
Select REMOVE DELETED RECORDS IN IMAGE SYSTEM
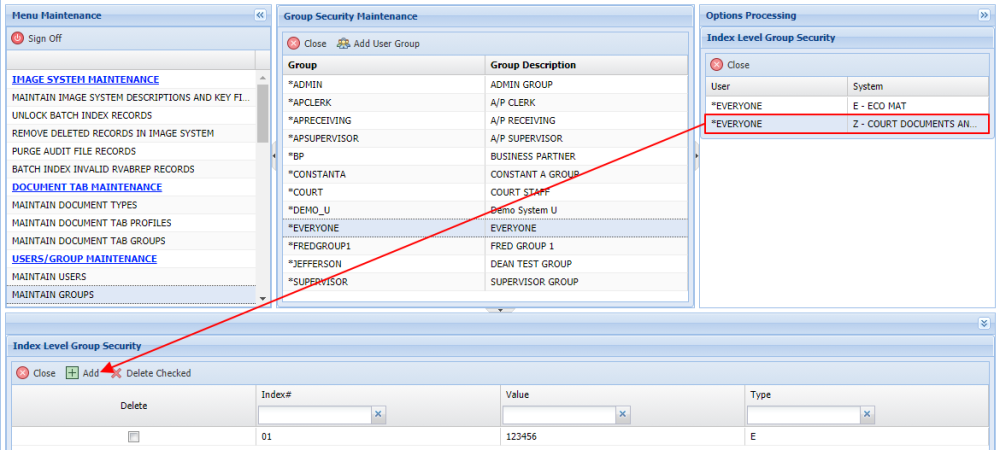click(131, 133)
